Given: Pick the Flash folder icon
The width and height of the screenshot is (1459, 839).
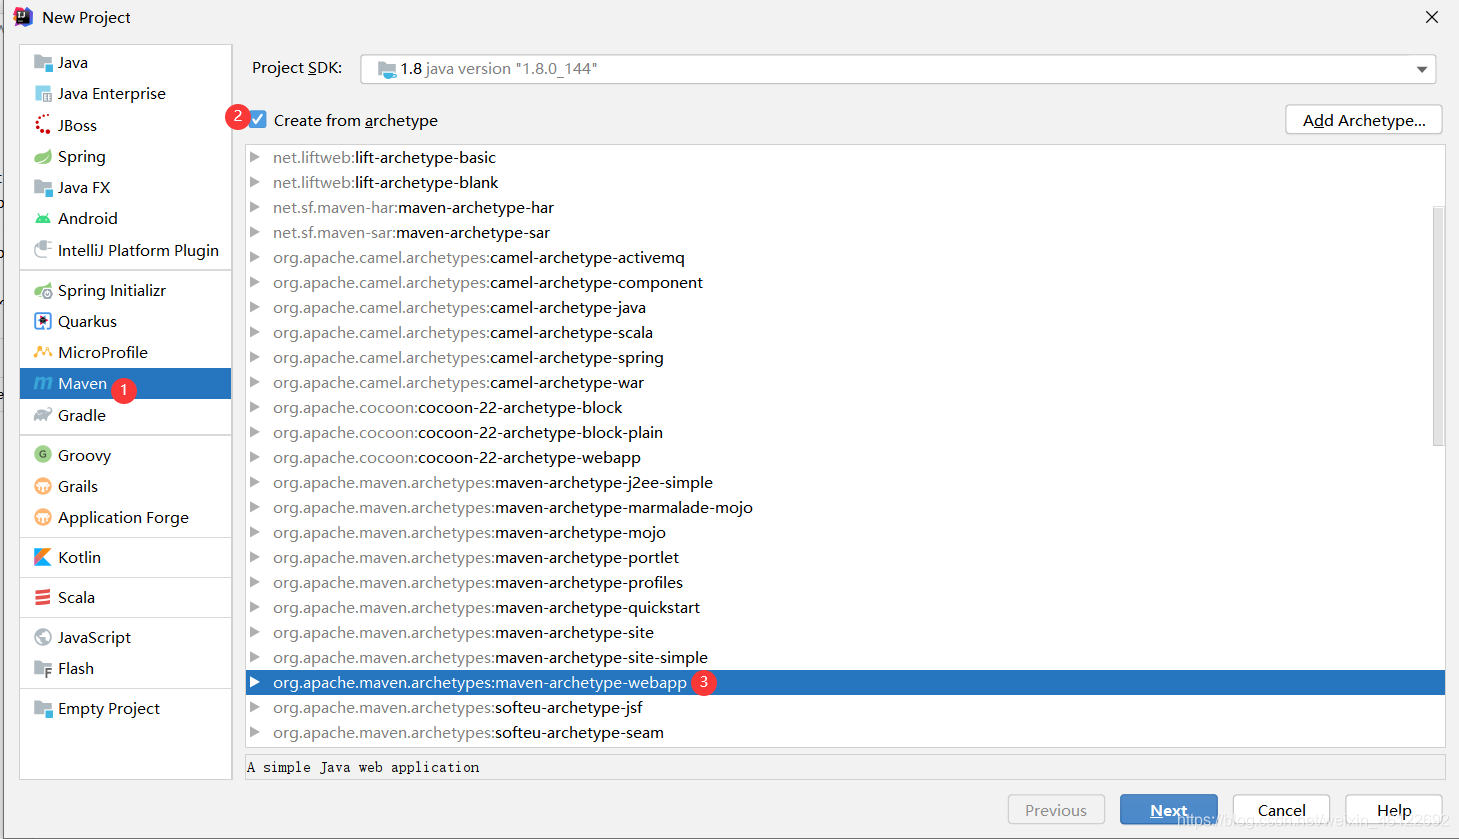Looking at the screenshot, I should click(x=43, y=669).
